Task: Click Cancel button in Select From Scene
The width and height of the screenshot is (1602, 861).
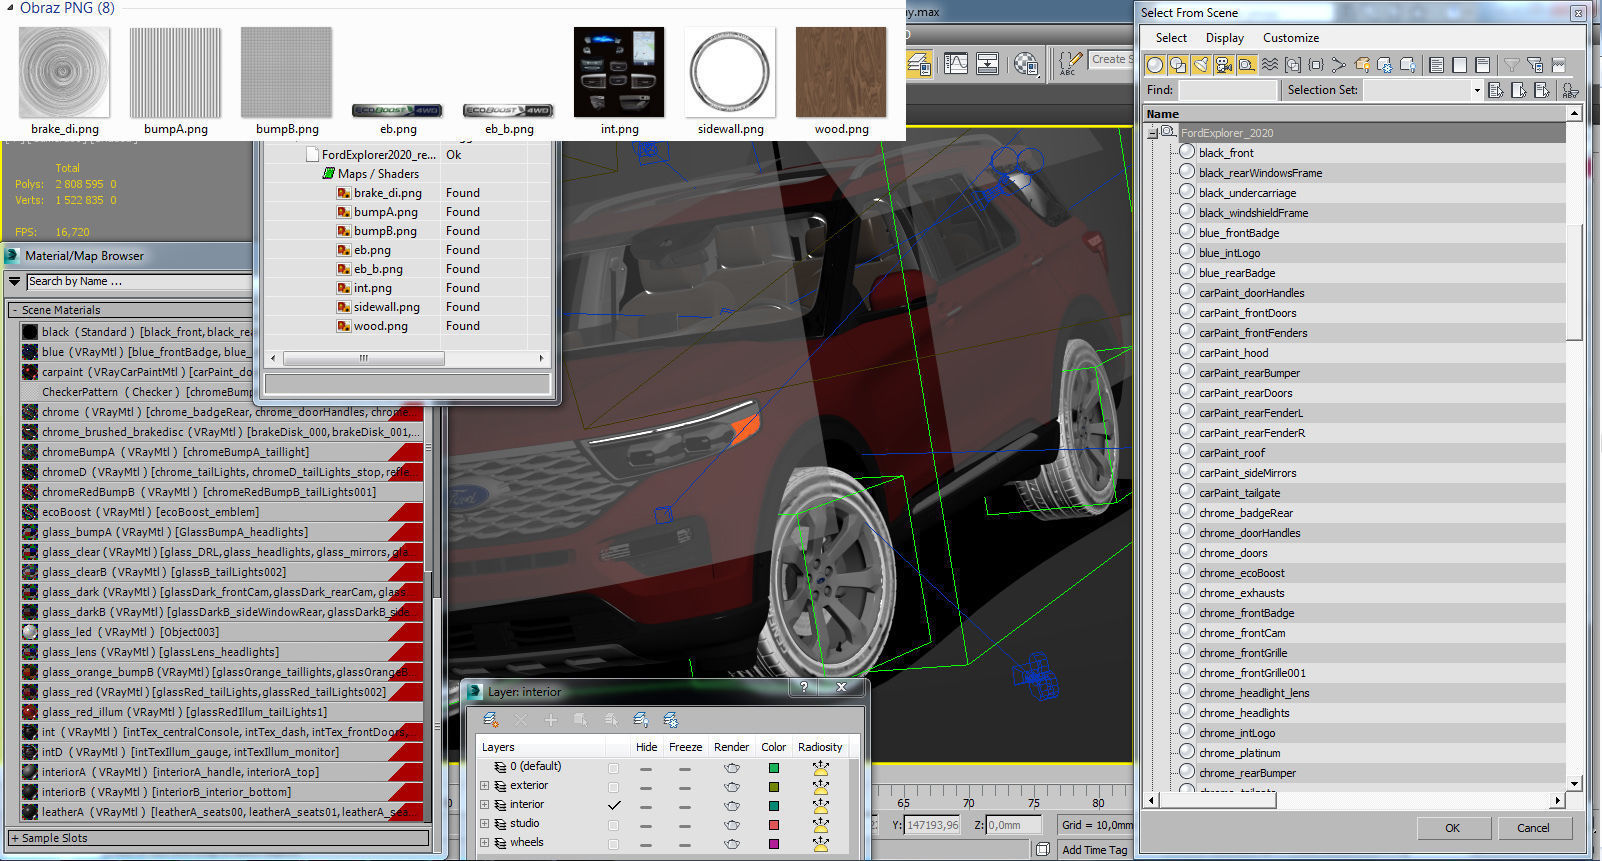Action: (1533, 828)
